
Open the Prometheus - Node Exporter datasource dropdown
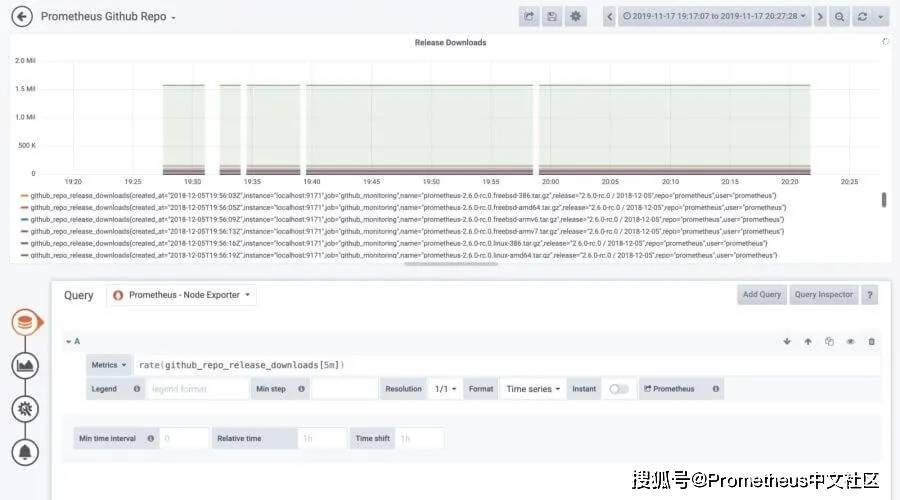[x=181, y=295]
